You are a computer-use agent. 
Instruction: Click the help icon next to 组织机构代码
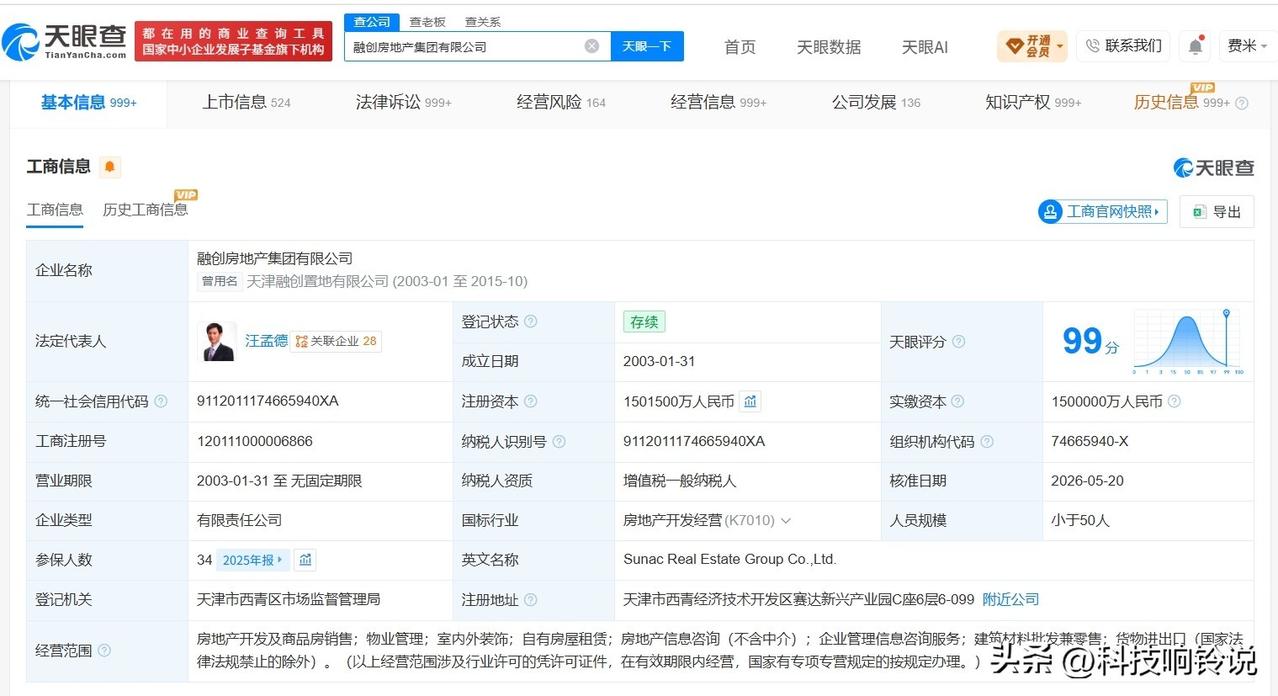[986, 442]
